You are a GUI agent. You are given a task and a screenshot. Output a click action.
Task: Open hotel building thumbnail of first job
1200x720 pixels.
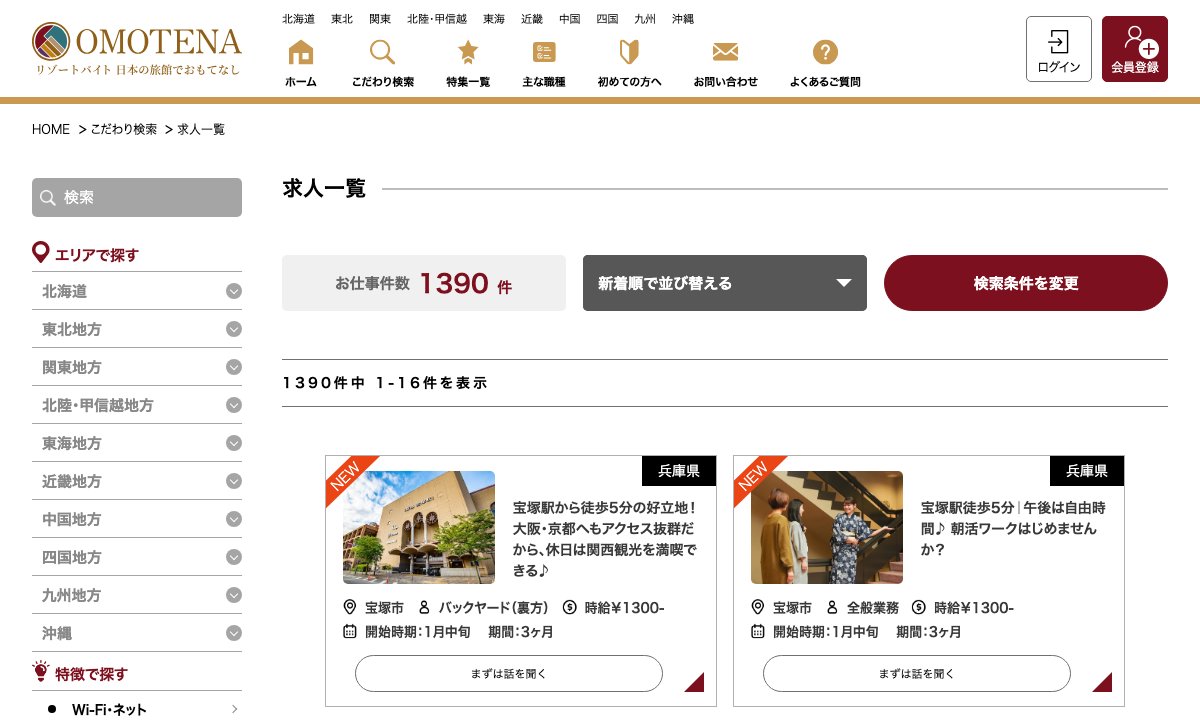tap(419, 527)
